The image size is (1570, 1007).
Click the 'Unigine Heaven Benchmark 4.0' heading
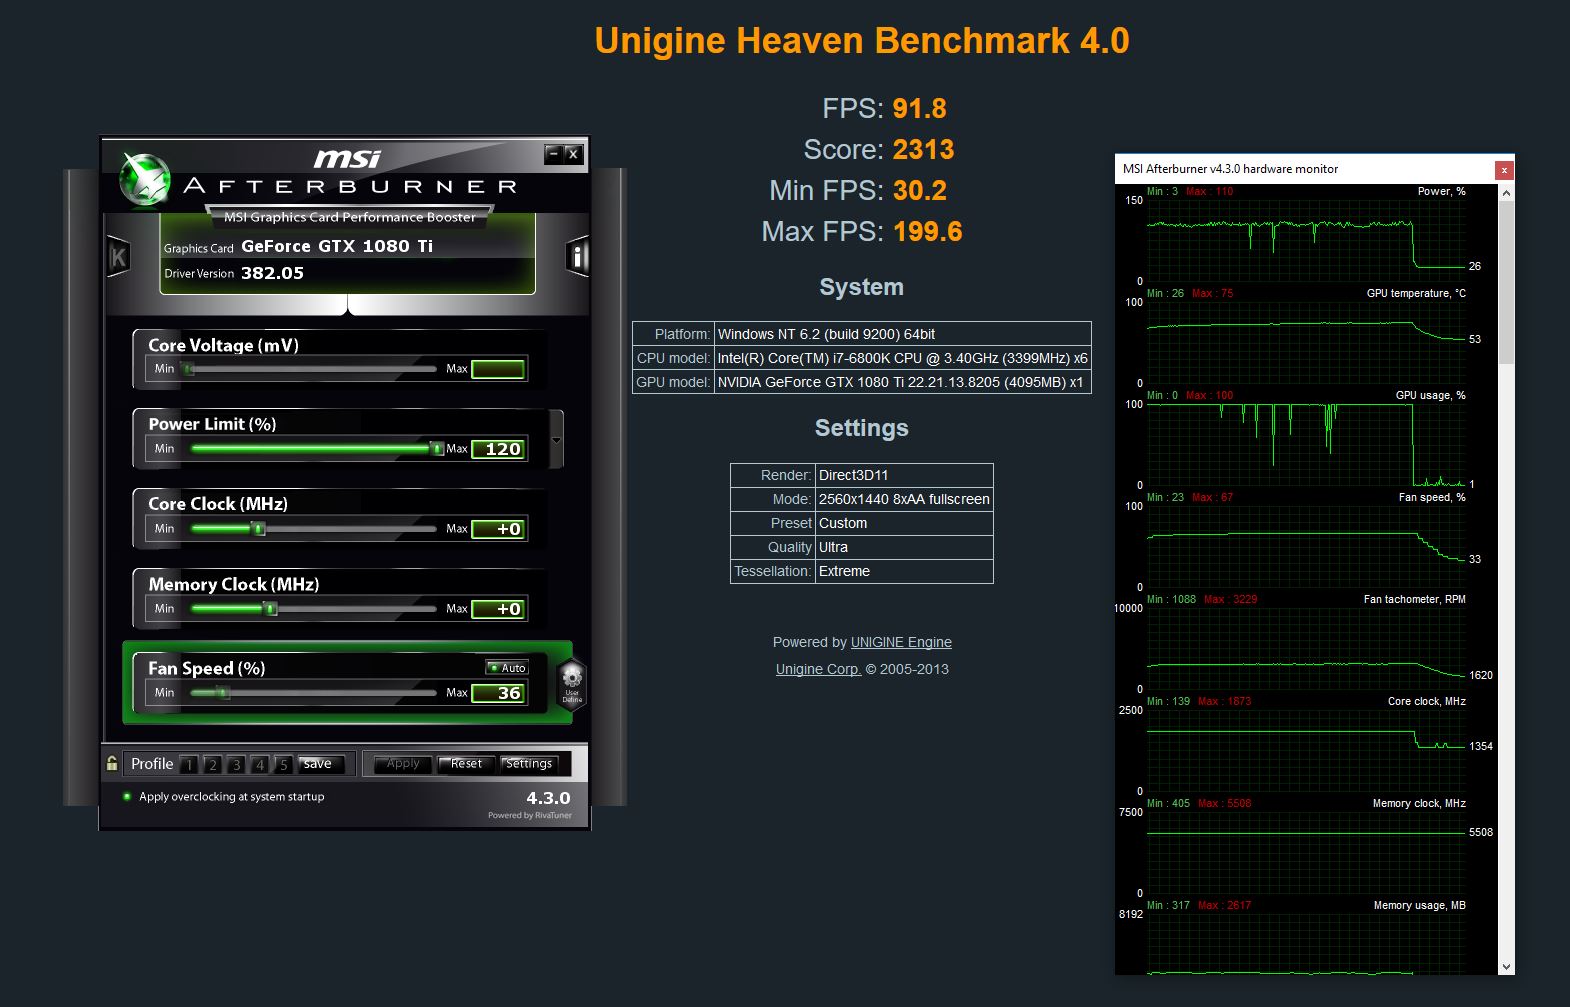[862, 41]
